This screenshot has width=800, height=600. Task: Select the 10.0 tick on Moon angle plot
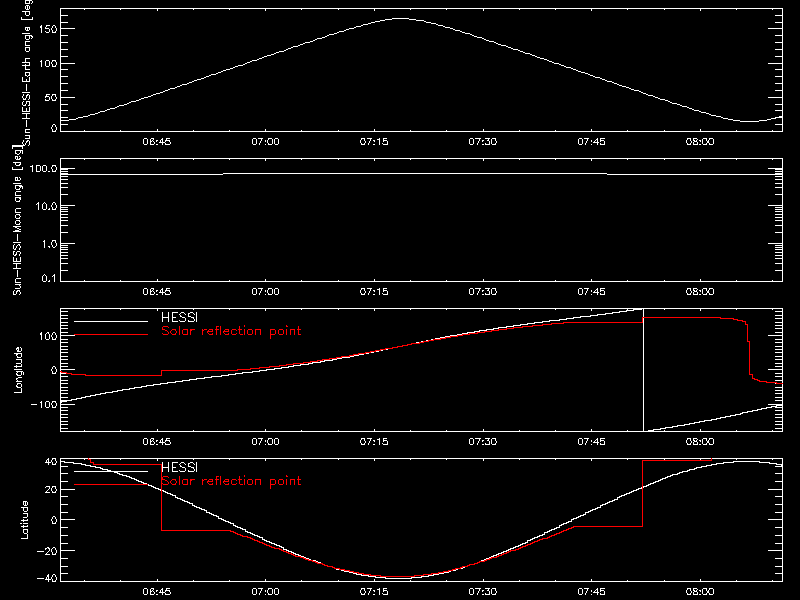[x=46, y=207]
